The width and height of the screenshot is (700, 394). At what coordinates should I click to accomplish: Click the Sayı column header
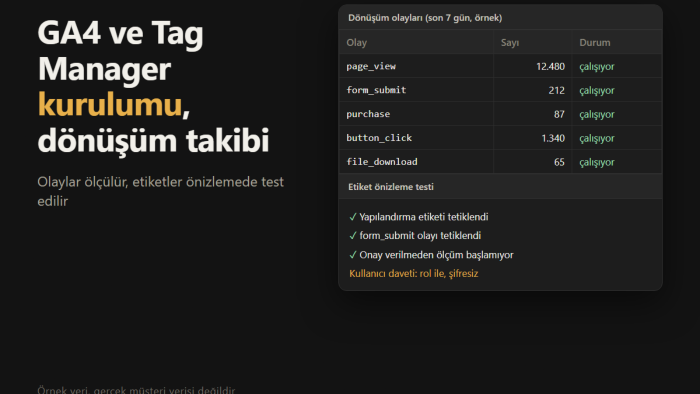click(x=510, y=43)
